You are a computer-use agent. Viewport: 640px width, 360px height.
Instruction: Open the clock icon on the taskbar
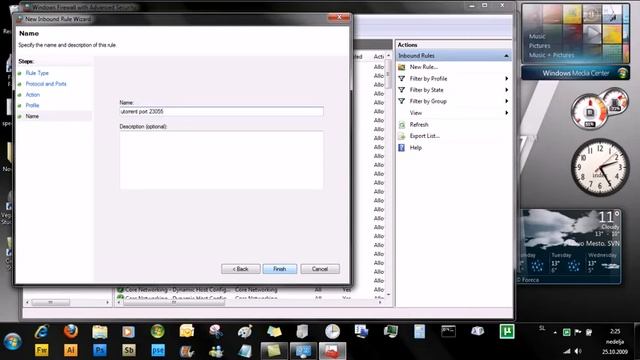coord(332,331)
